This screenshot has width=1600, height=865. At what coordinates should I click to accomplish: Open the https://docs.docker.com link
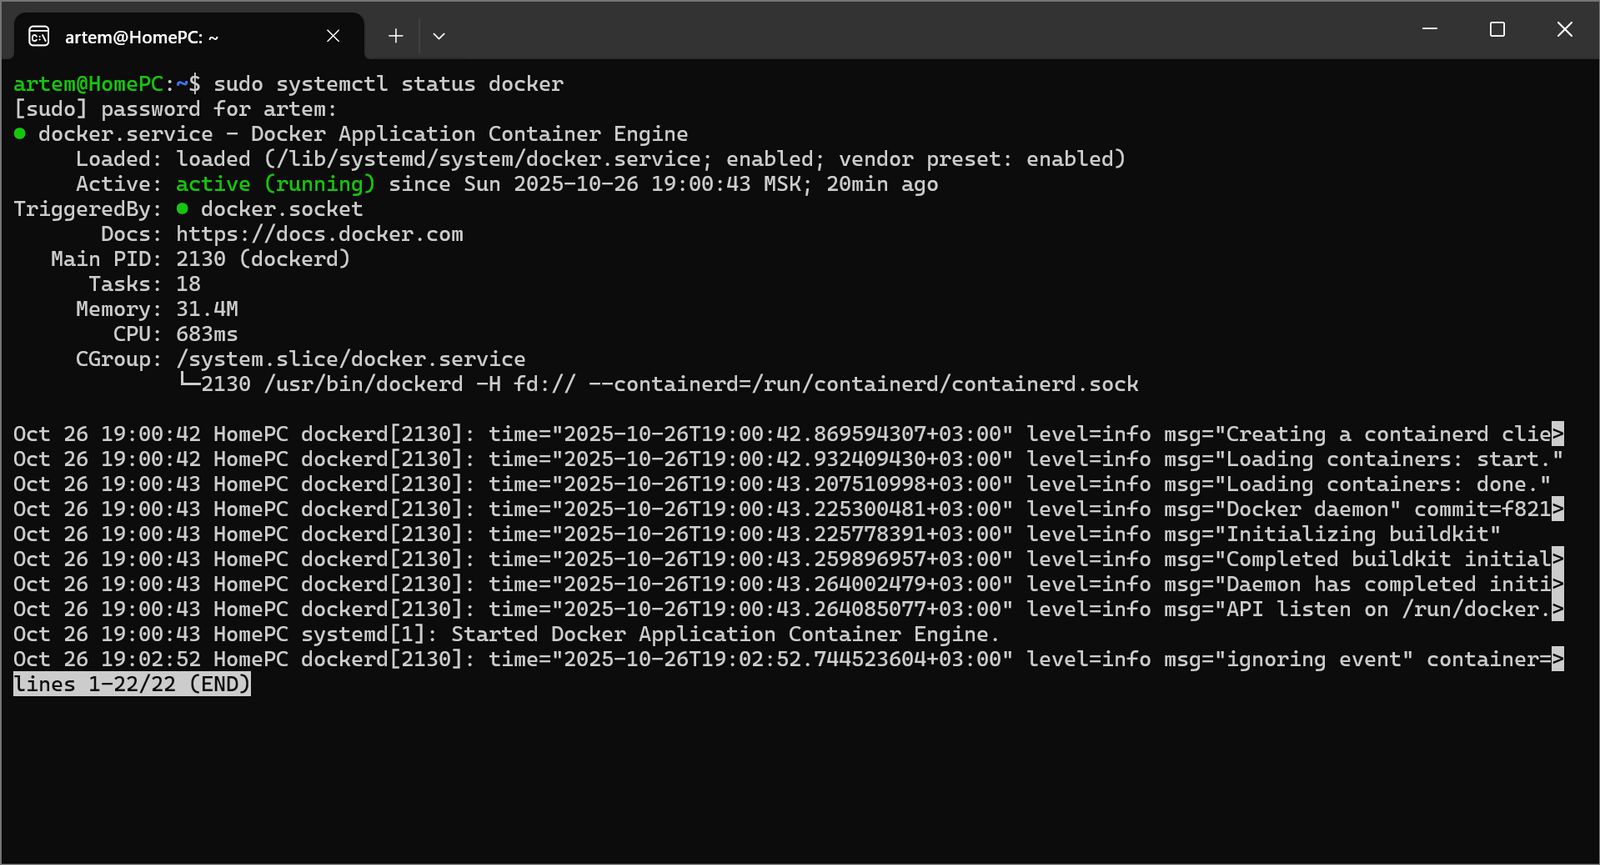click(x=319, y=234)
